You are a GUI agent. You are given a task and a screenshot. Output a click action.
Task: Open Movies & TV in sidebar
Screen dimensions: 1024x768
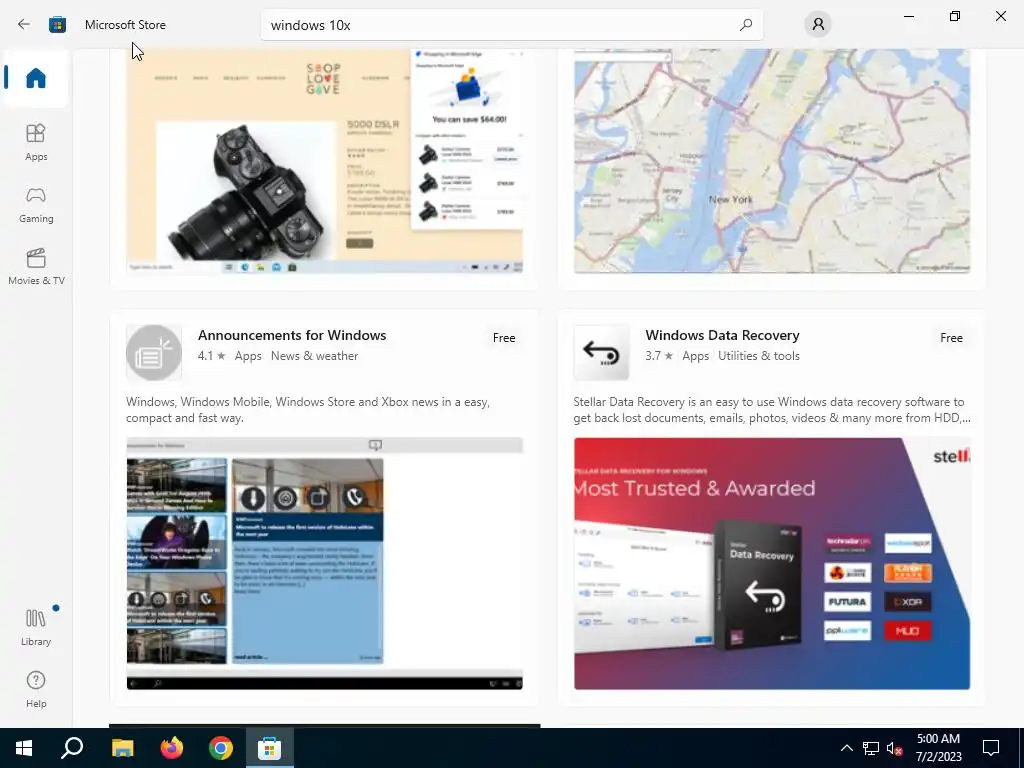click(36, 266)
